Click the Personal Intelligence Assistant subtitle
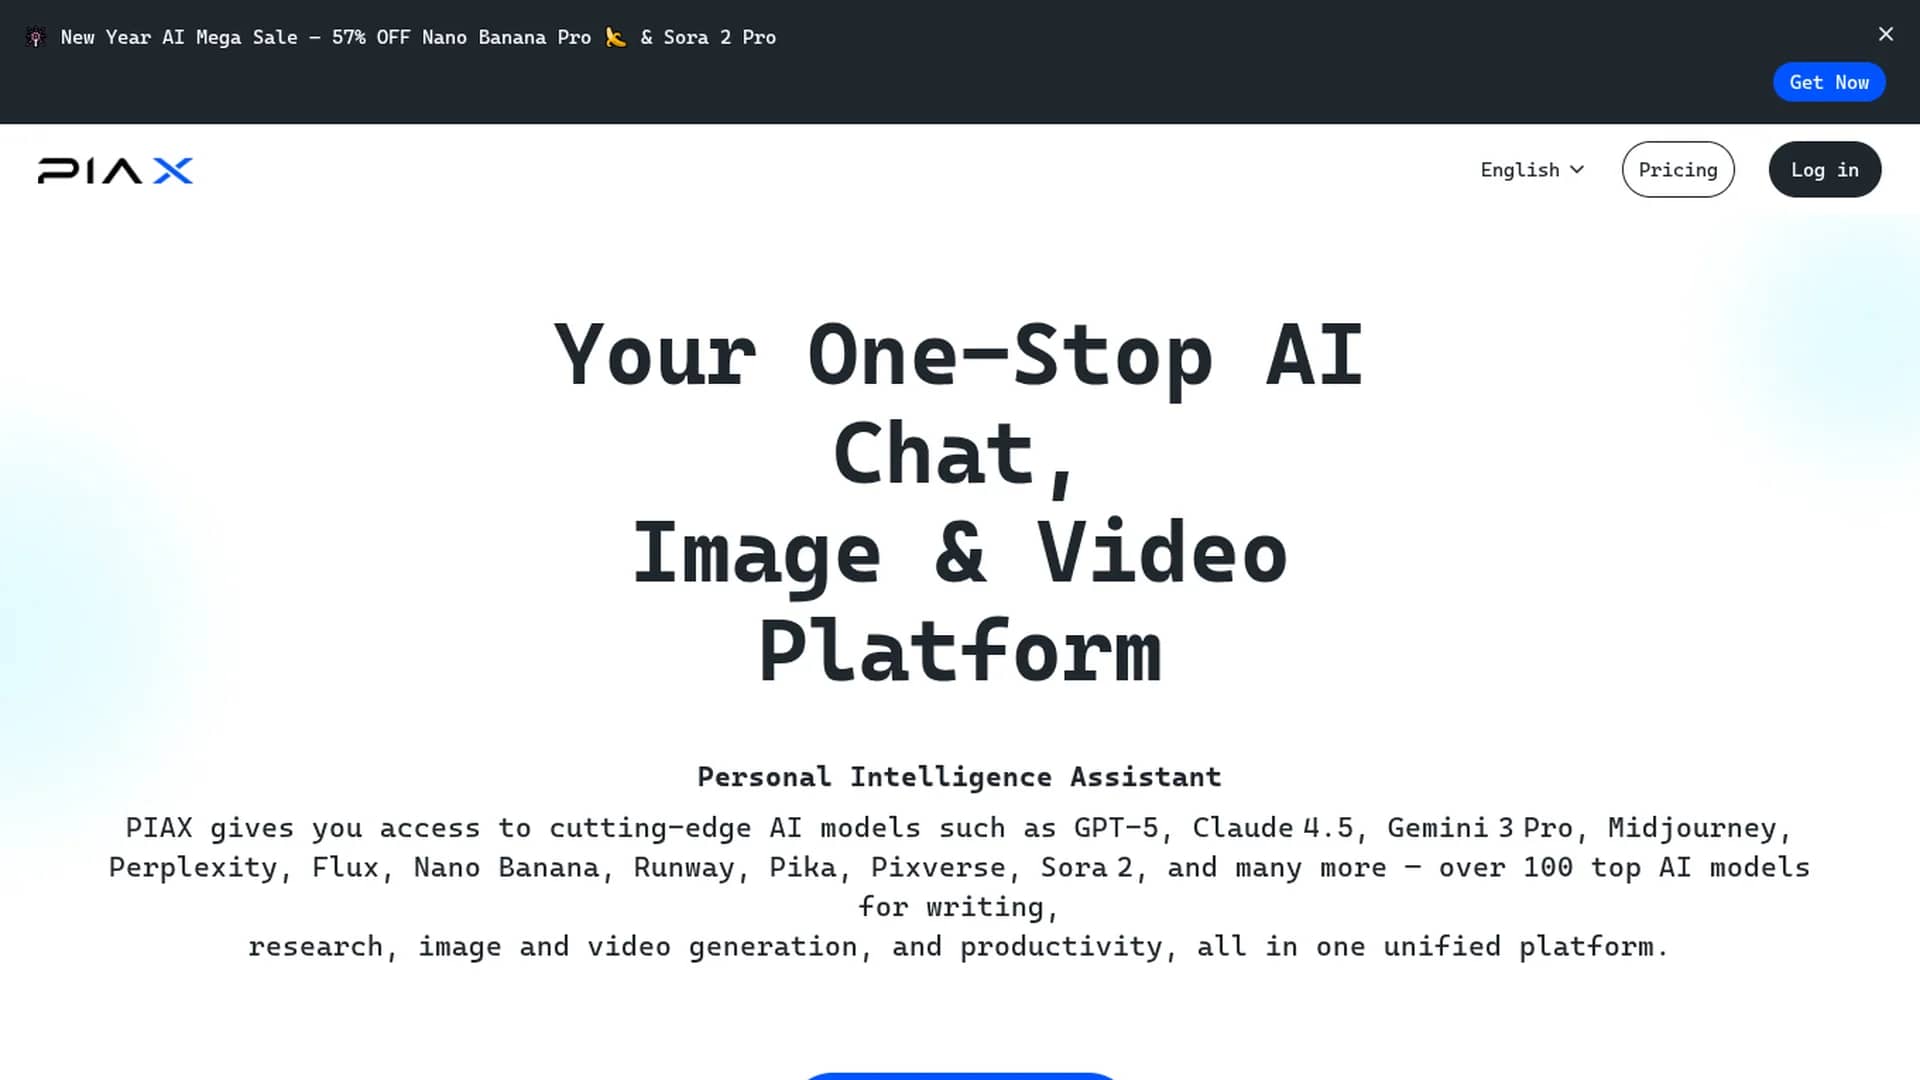The width and height of the screenshot is (1920, 1080). (959, 777)
